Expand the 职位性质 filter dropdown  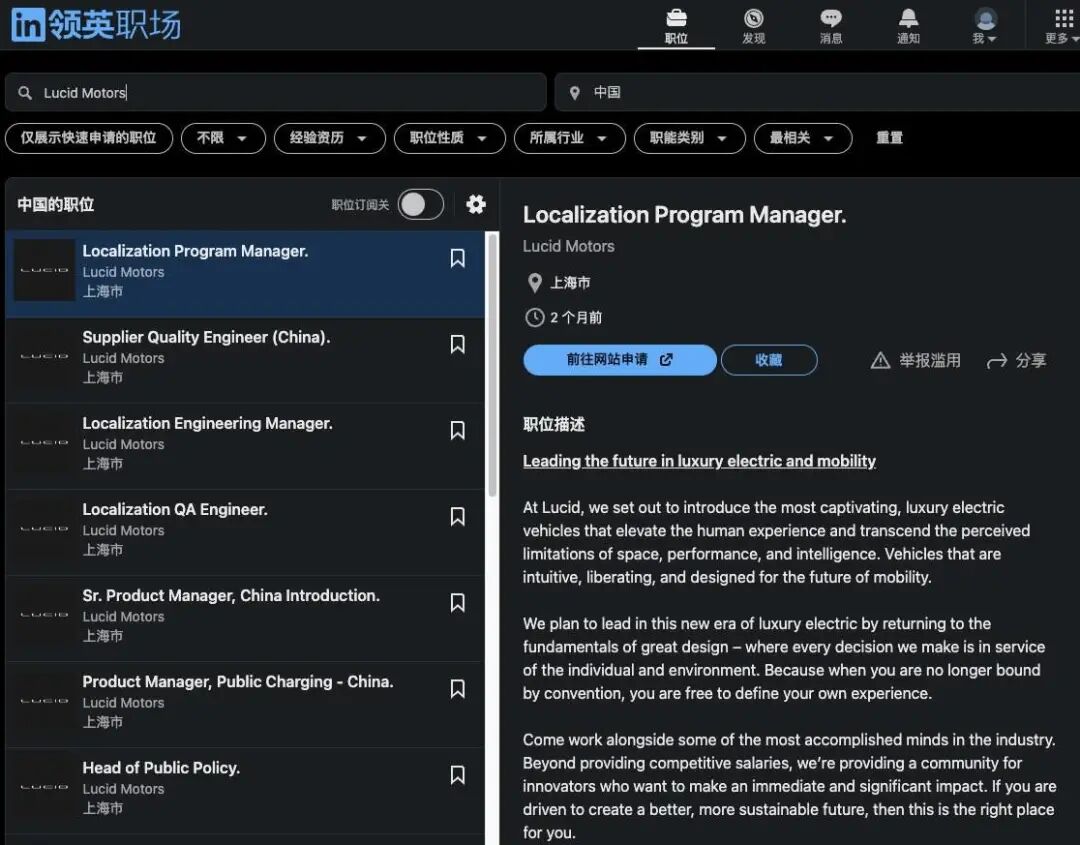(x=449, y=138)
